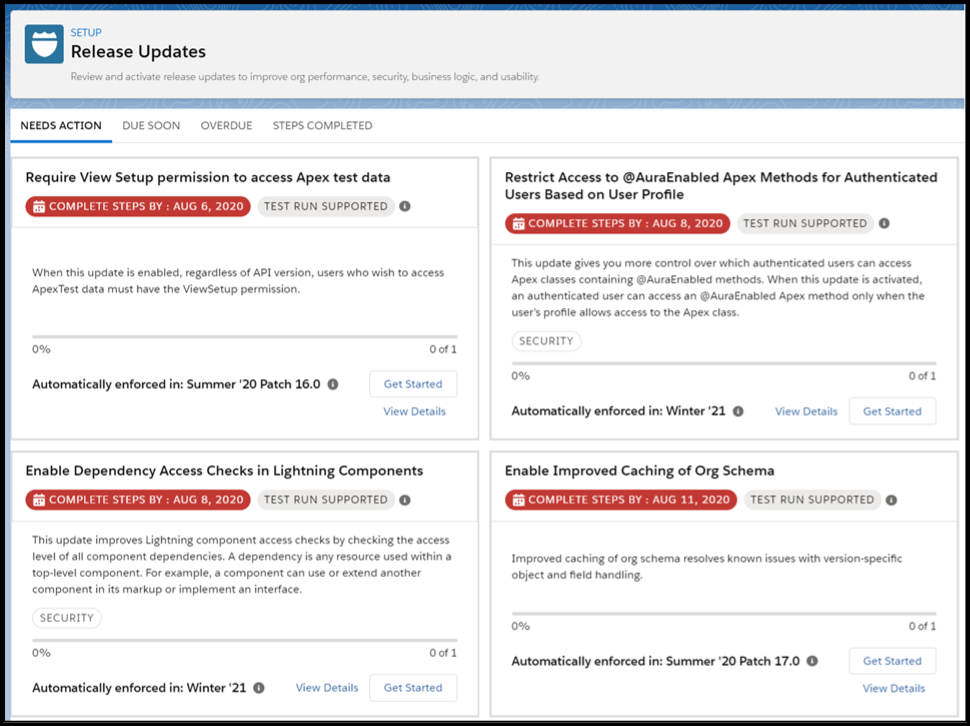This screenshot has height=726, width=970.
Task: Get Started on AuraEnabled Apex Methods update
Action: click(892, 411)
